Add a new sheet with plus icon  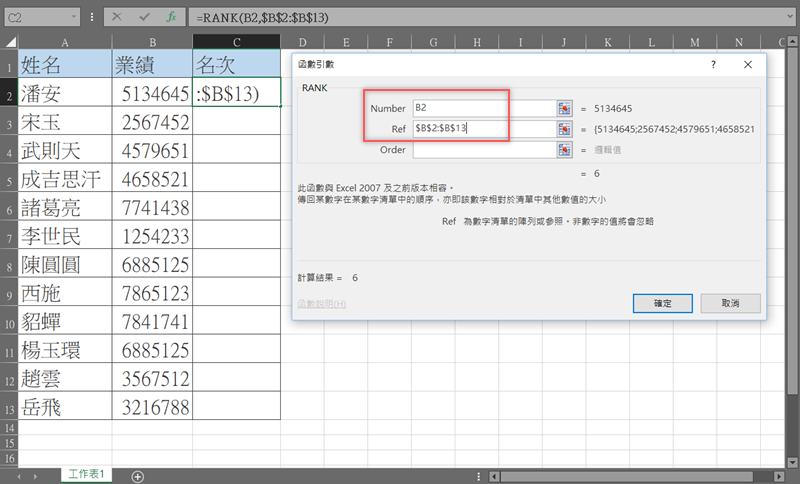[x=138, y=476]
